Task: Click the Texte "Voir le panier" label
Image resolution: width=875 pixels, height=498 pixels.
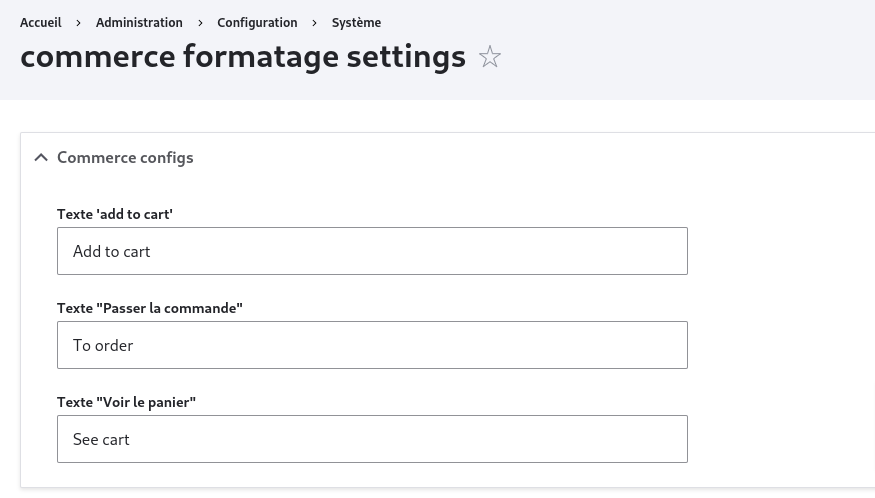Action: tap(126, 402)
